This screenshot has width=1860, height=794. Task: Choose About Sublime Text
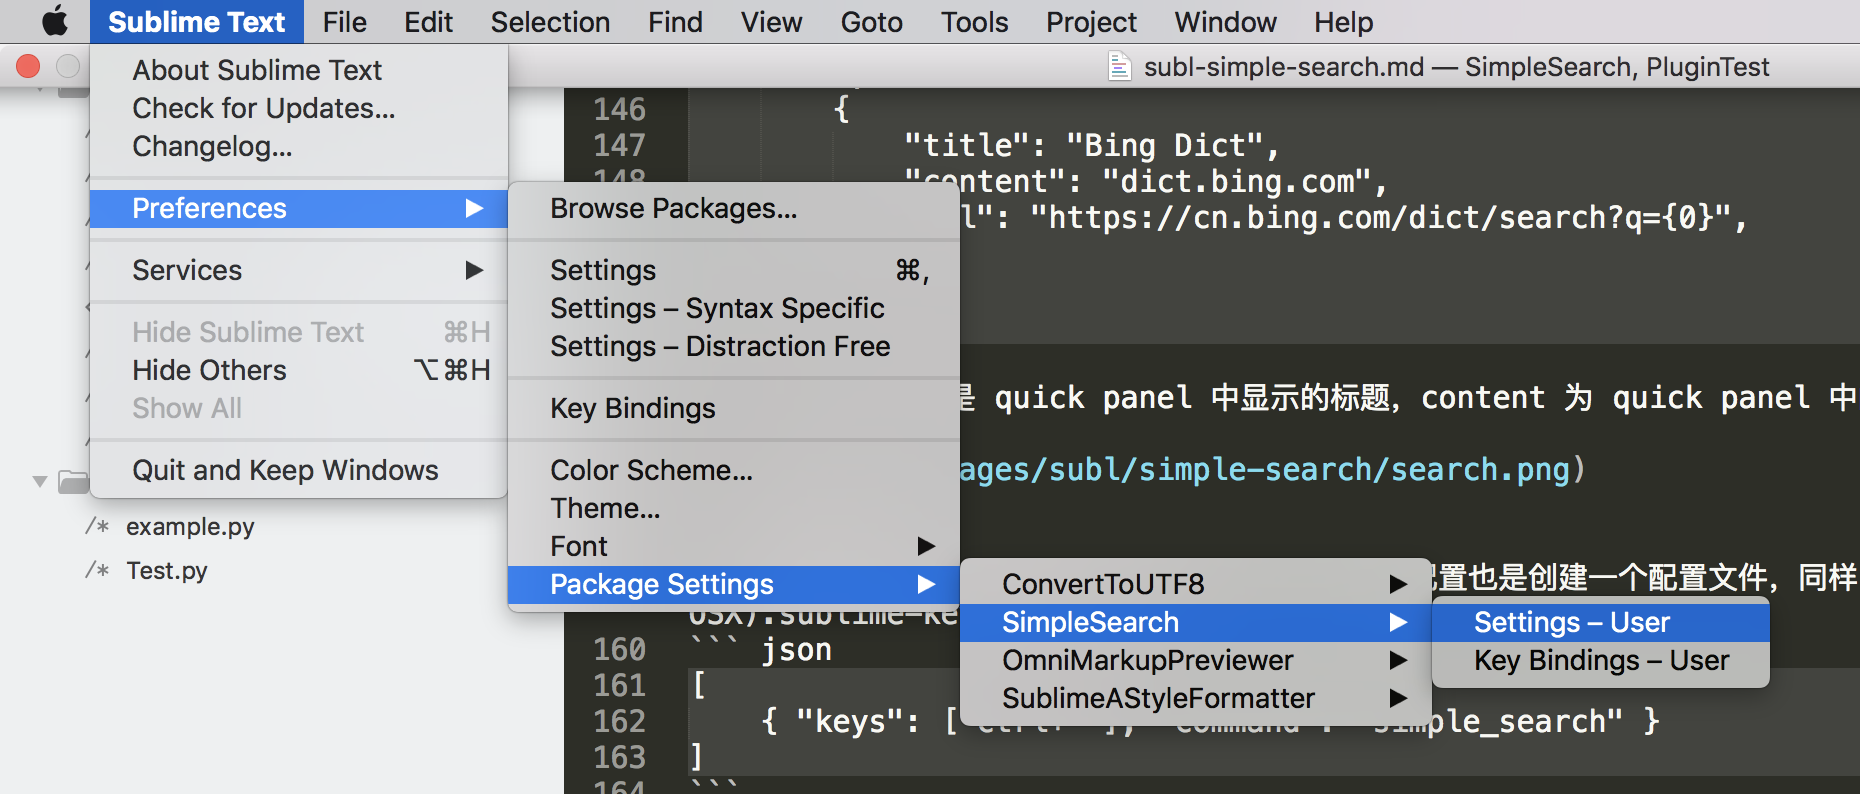[299, 70]
